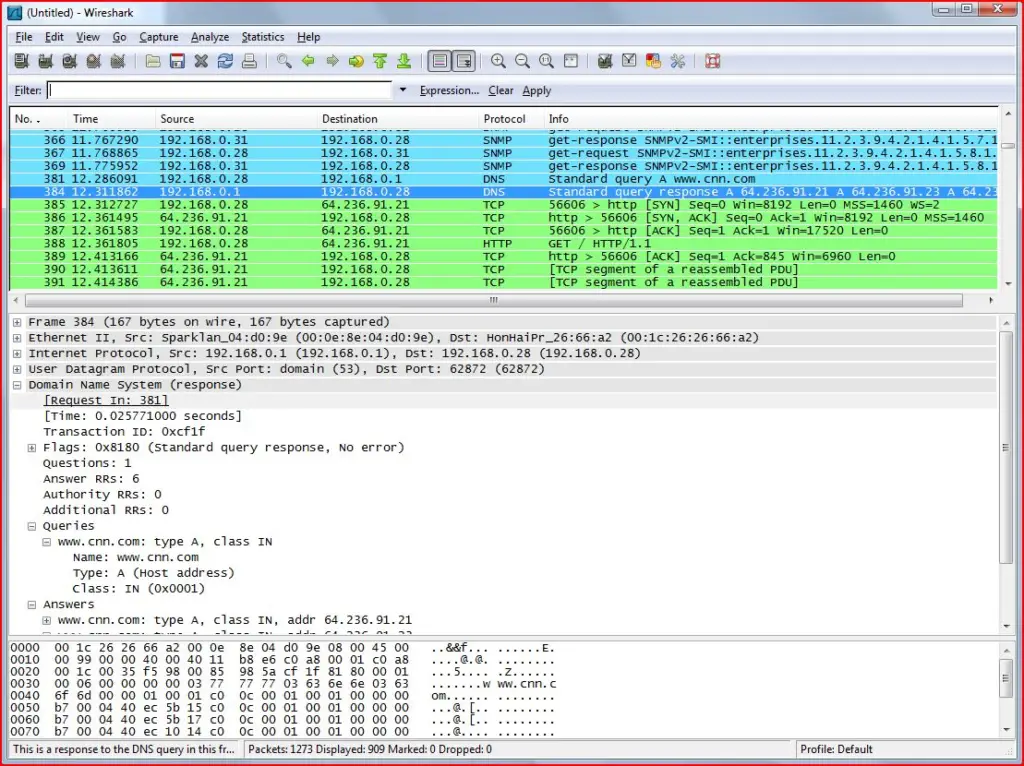This screenshot has height=766, width=1024.
Task: Open the filter bookmark dropdown arrow
Action: pyautogui.click(x=403, y=89)
